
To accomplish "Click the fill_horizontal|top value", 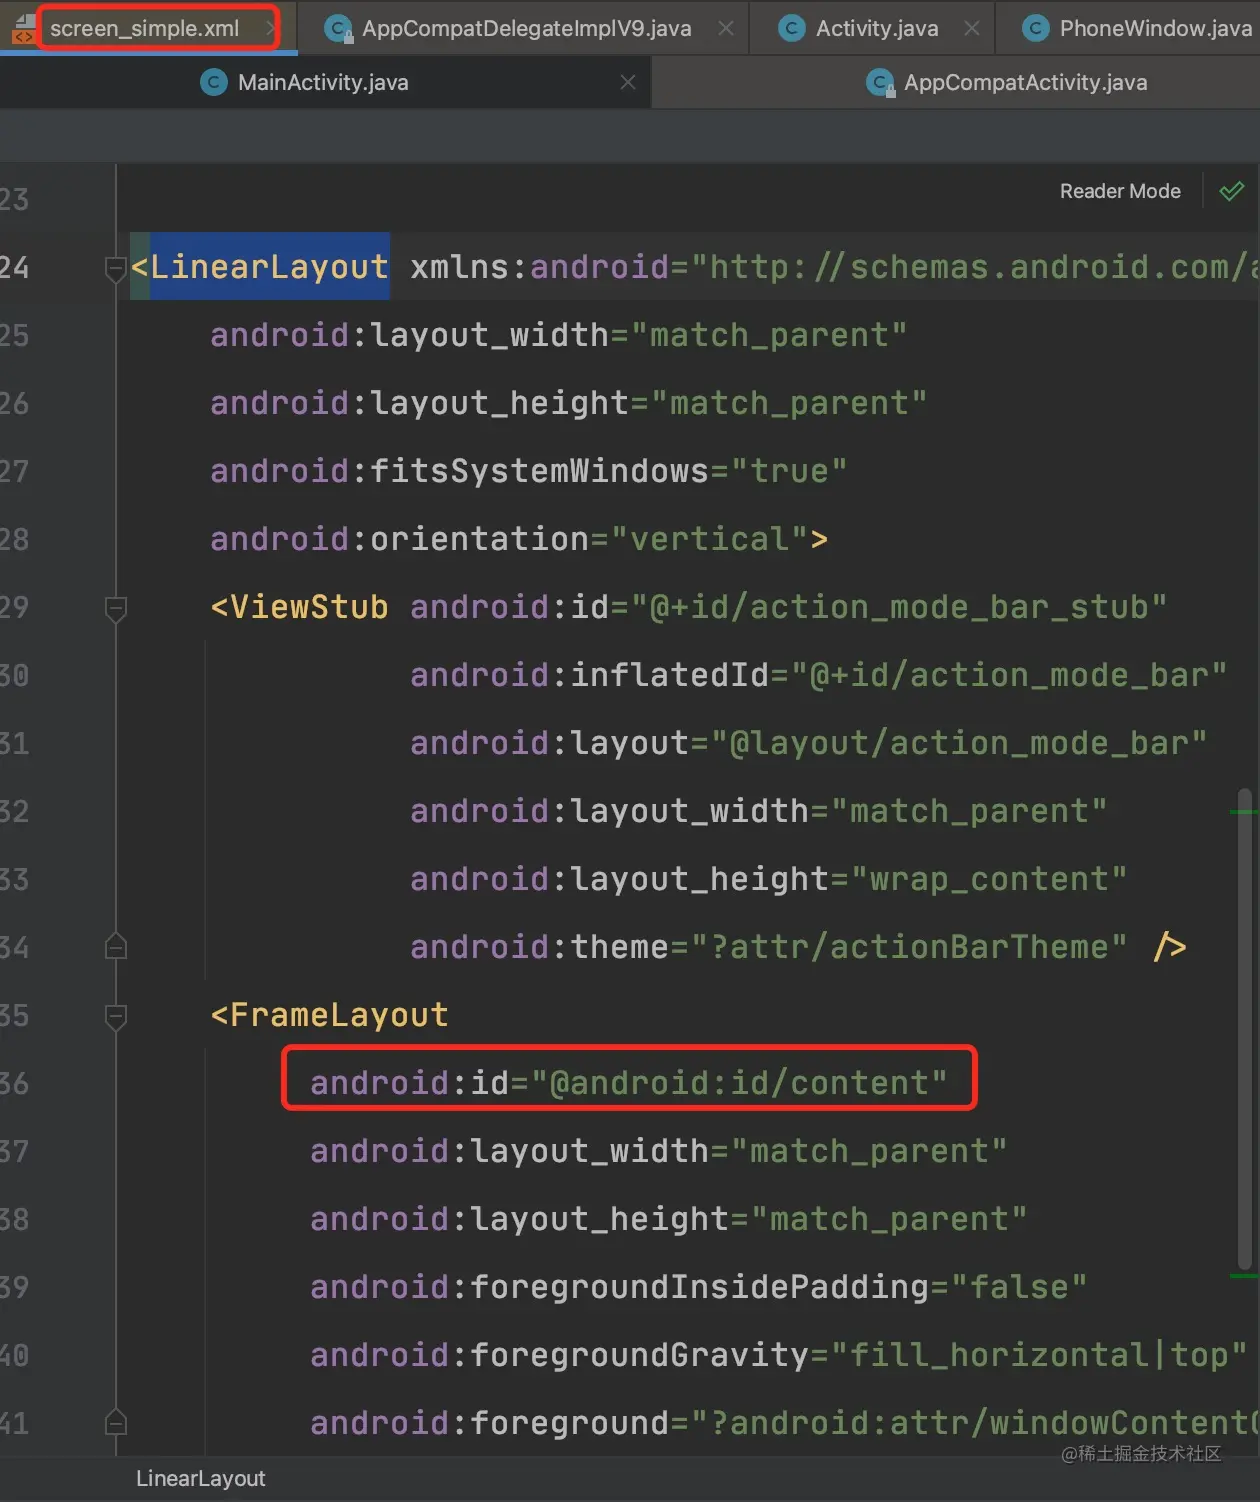I will 1039,1355.
